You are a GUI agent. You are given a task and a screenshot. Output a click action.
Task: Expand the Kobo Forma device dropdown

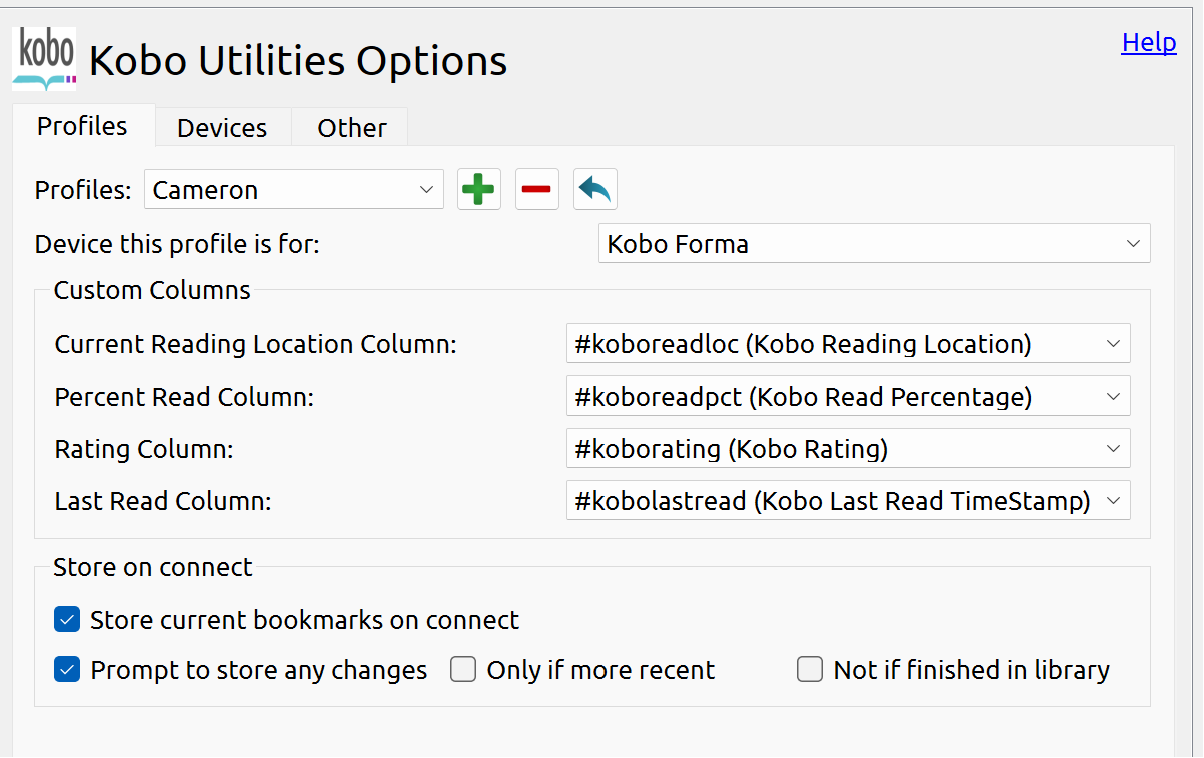[873, 244]
